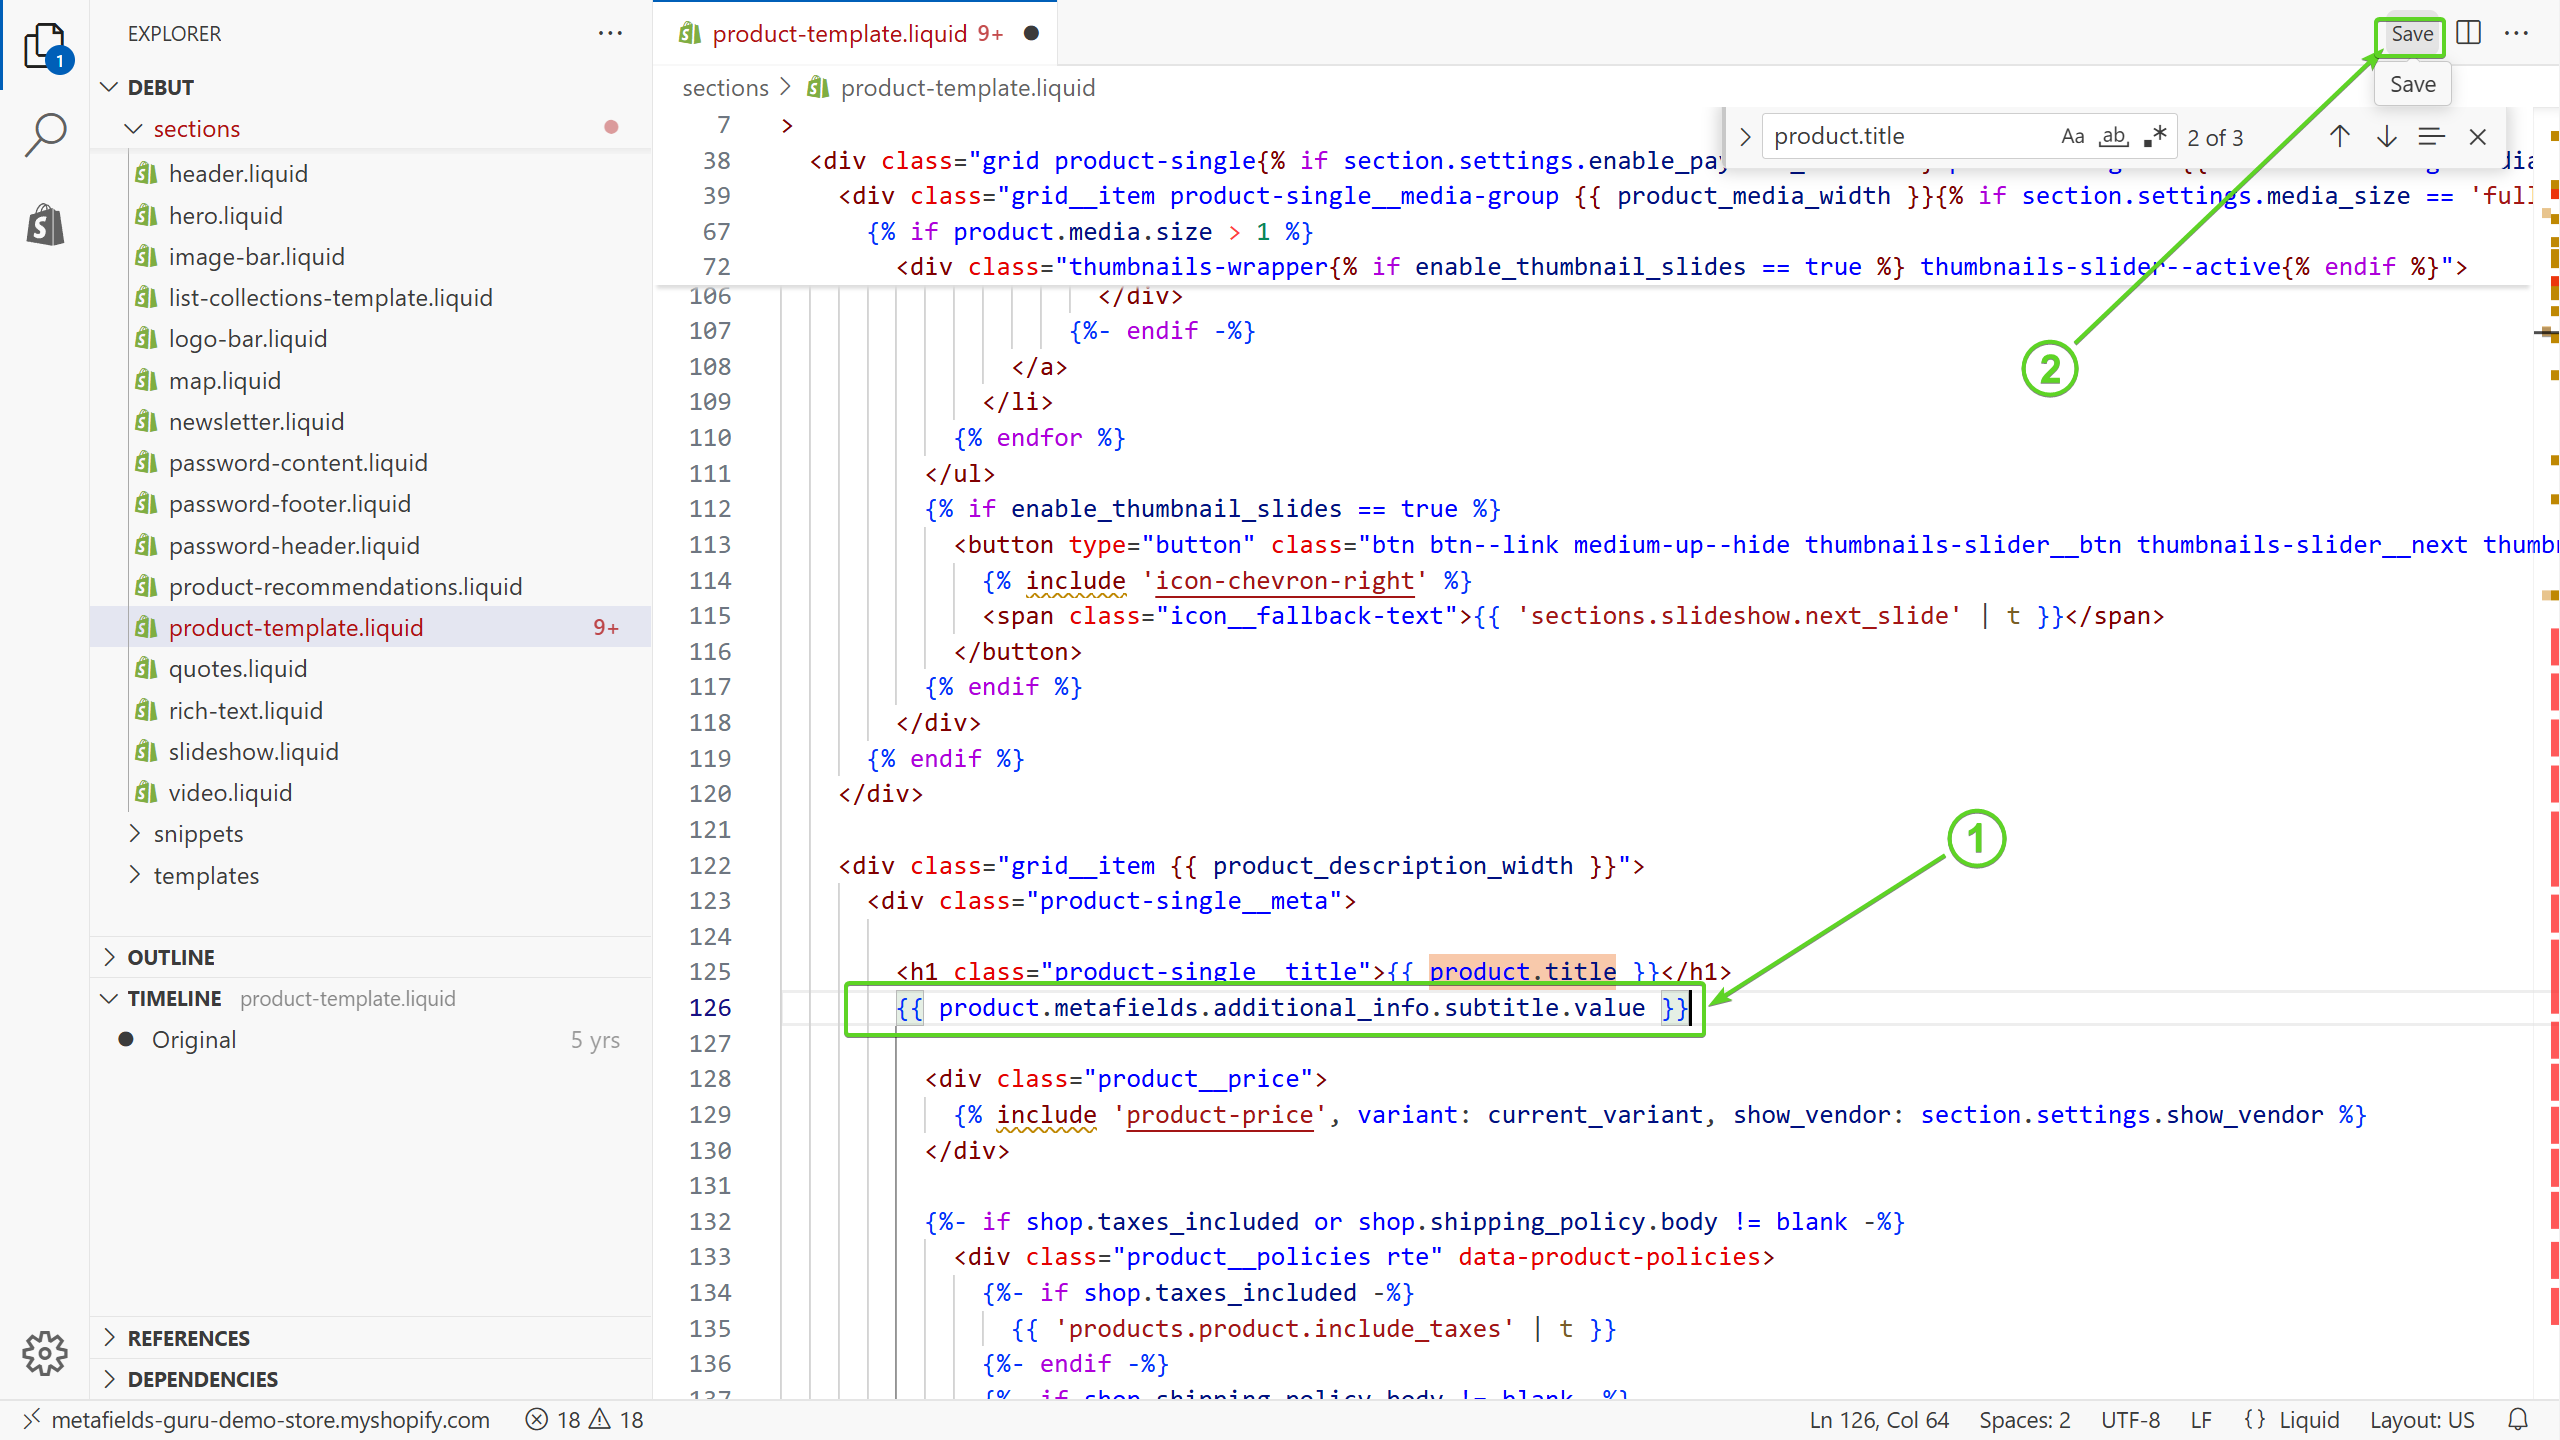The height and width of the screenshot is (1440, 2560).
Task: Open slideshow.liquid in the explorer
Action: [253, 751]
